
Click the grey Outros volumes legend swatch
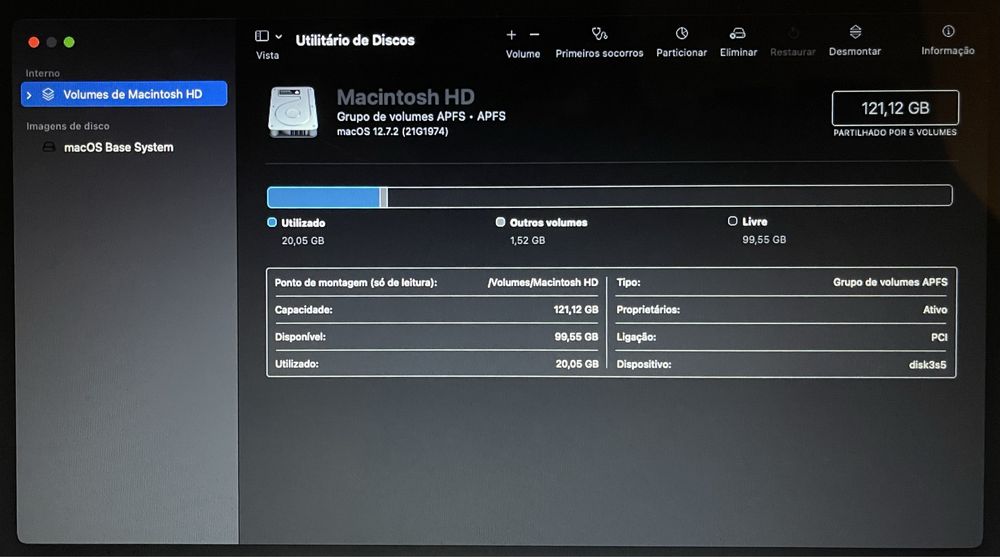click(500, 222)
